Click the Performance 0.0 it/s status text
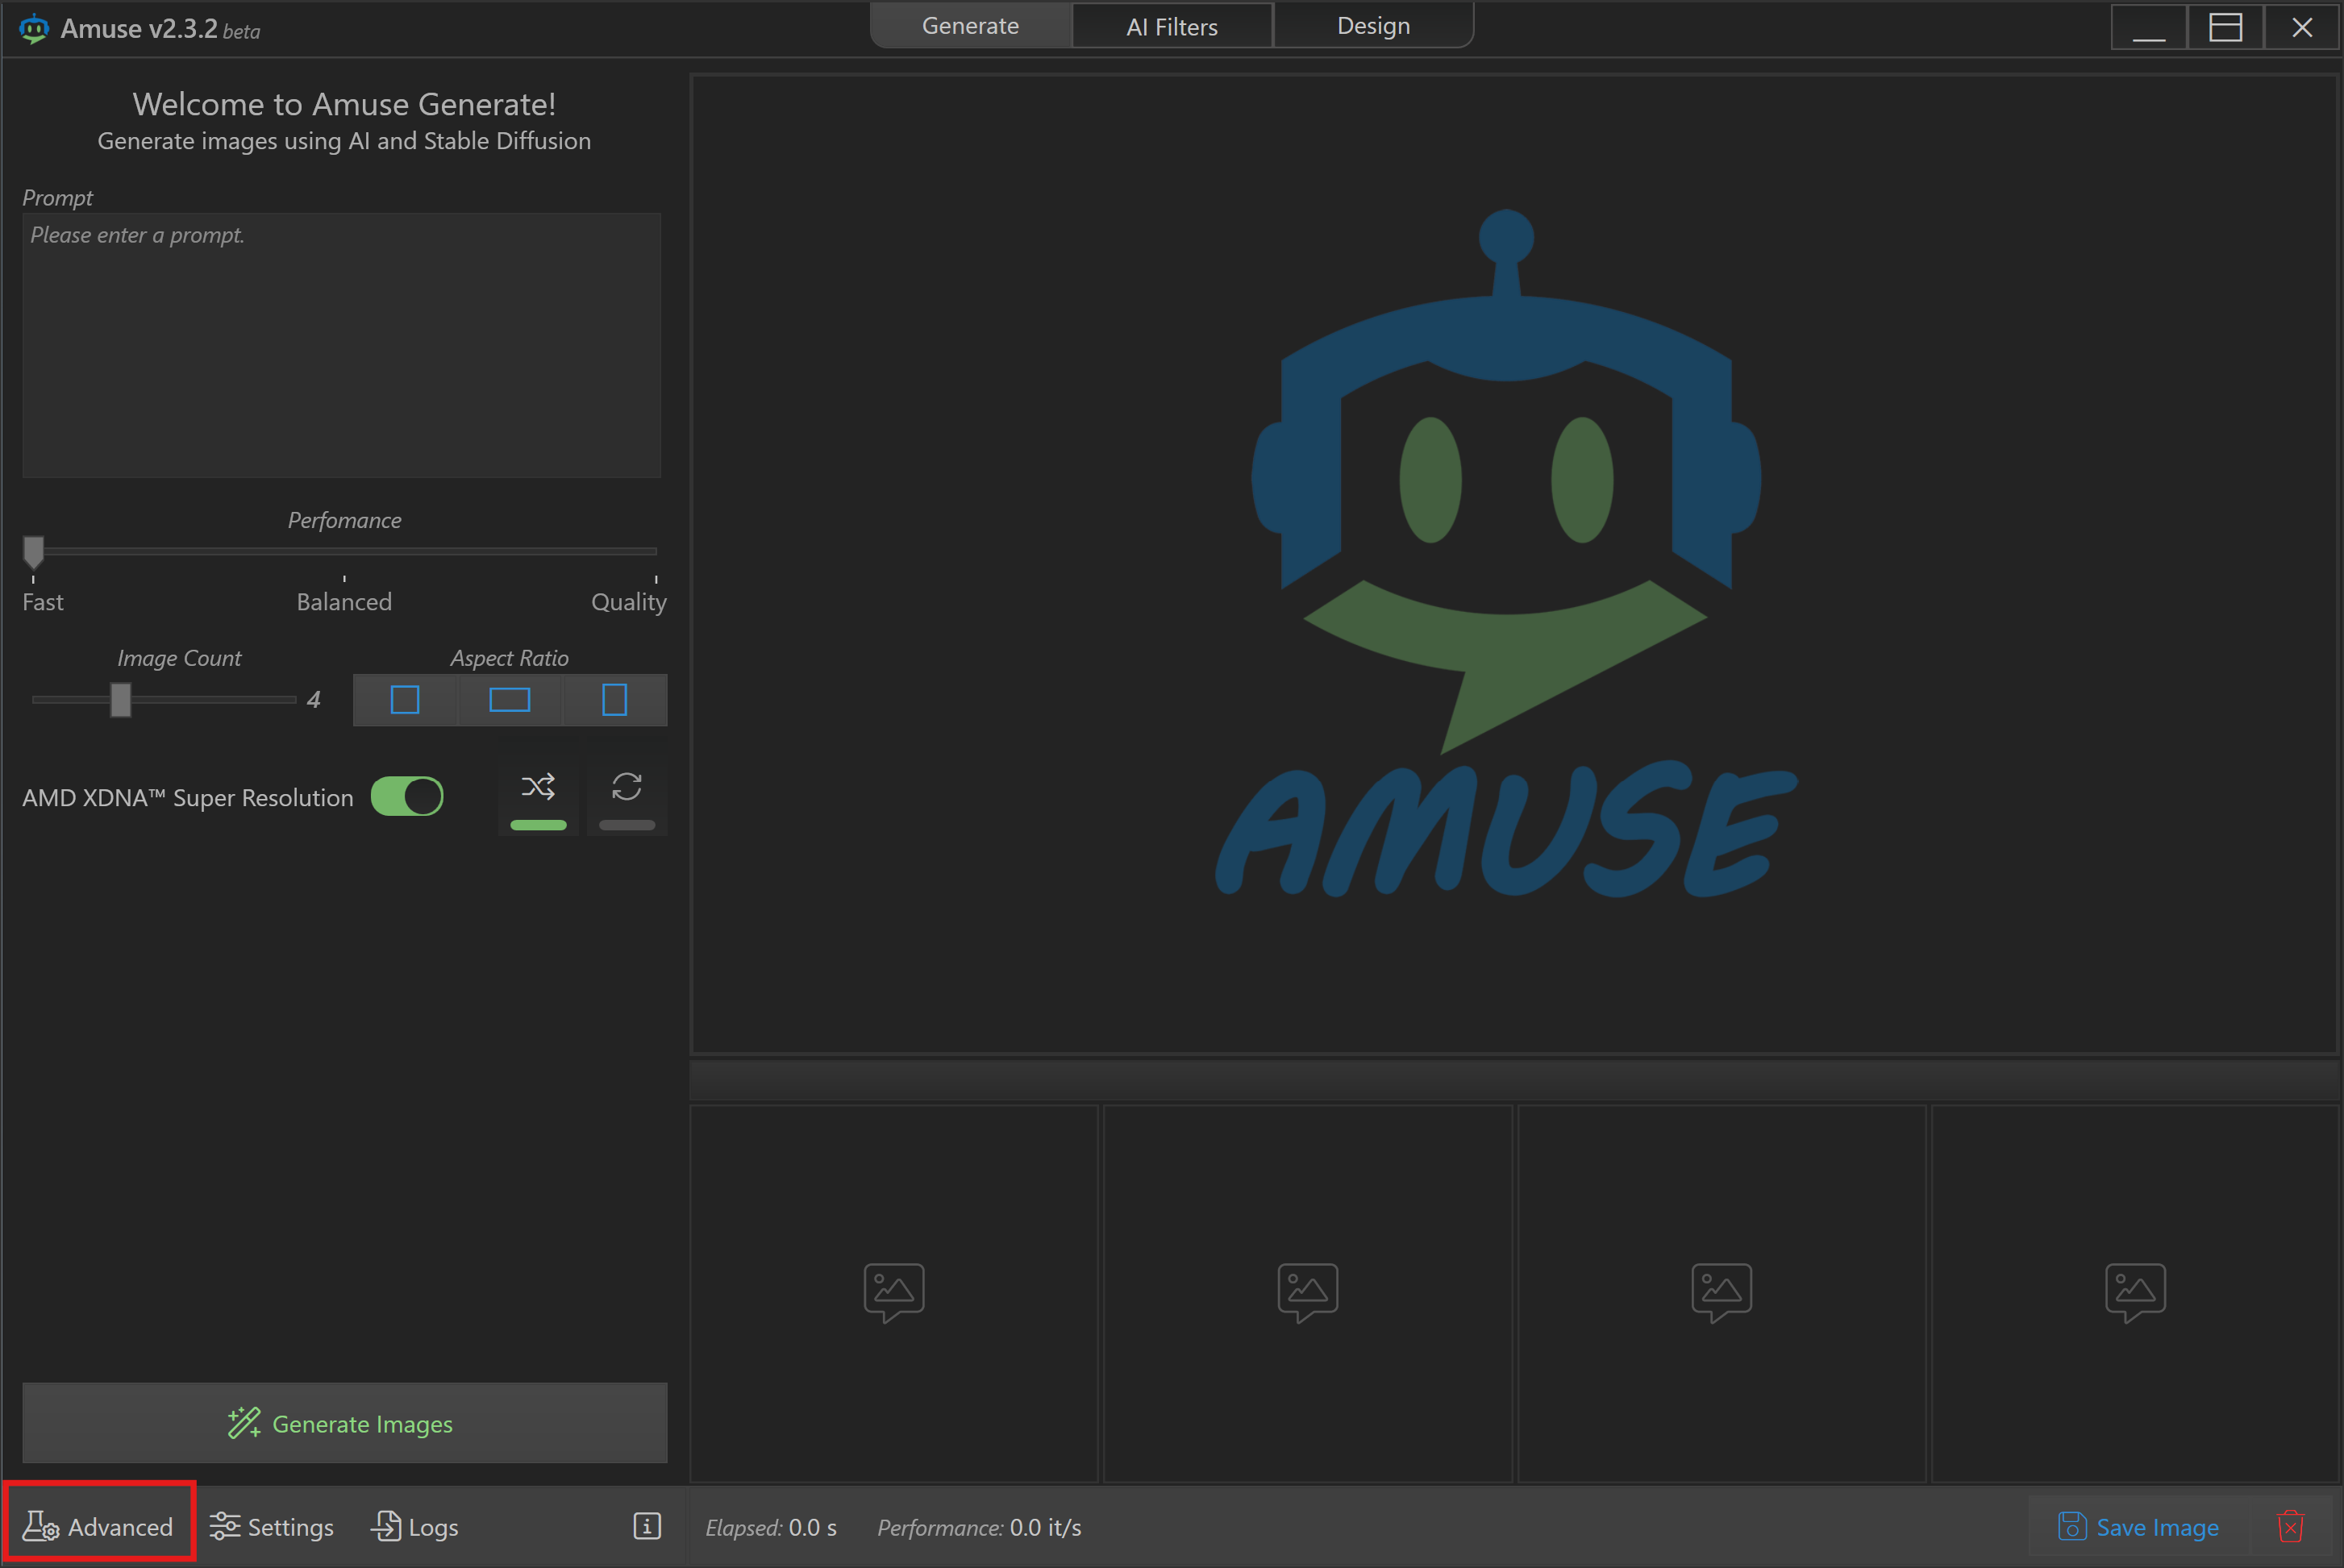This screenshot has width=2344, height=1568. point(979,1527)
